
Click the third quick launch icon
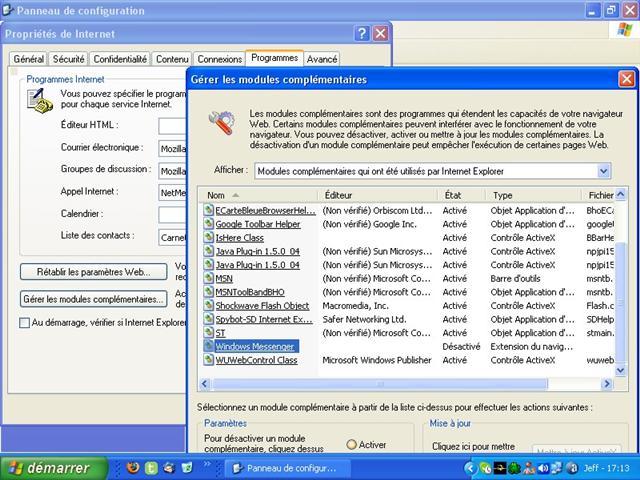[x=169, y=467]
